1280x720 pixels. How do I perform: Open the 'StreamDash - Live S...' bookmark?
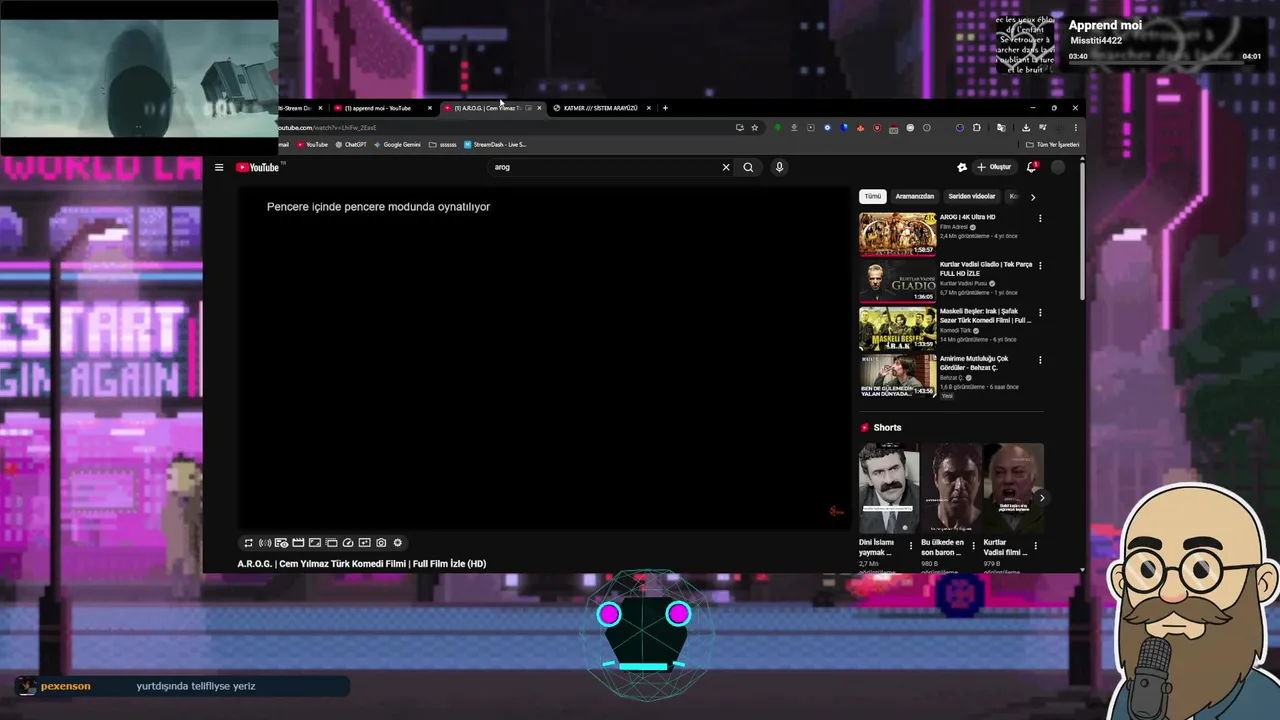(495, 144)
